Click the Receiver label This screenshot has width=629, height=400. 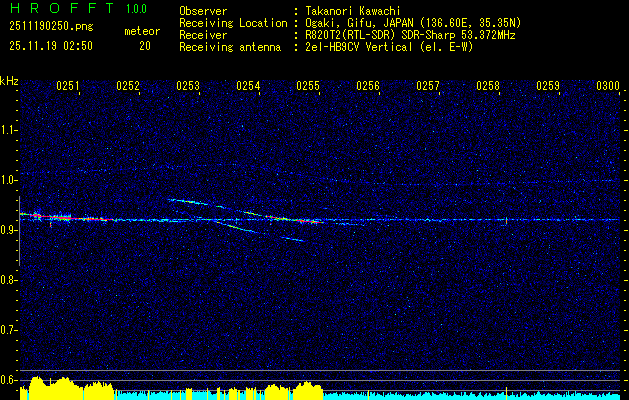coord(203,35)
